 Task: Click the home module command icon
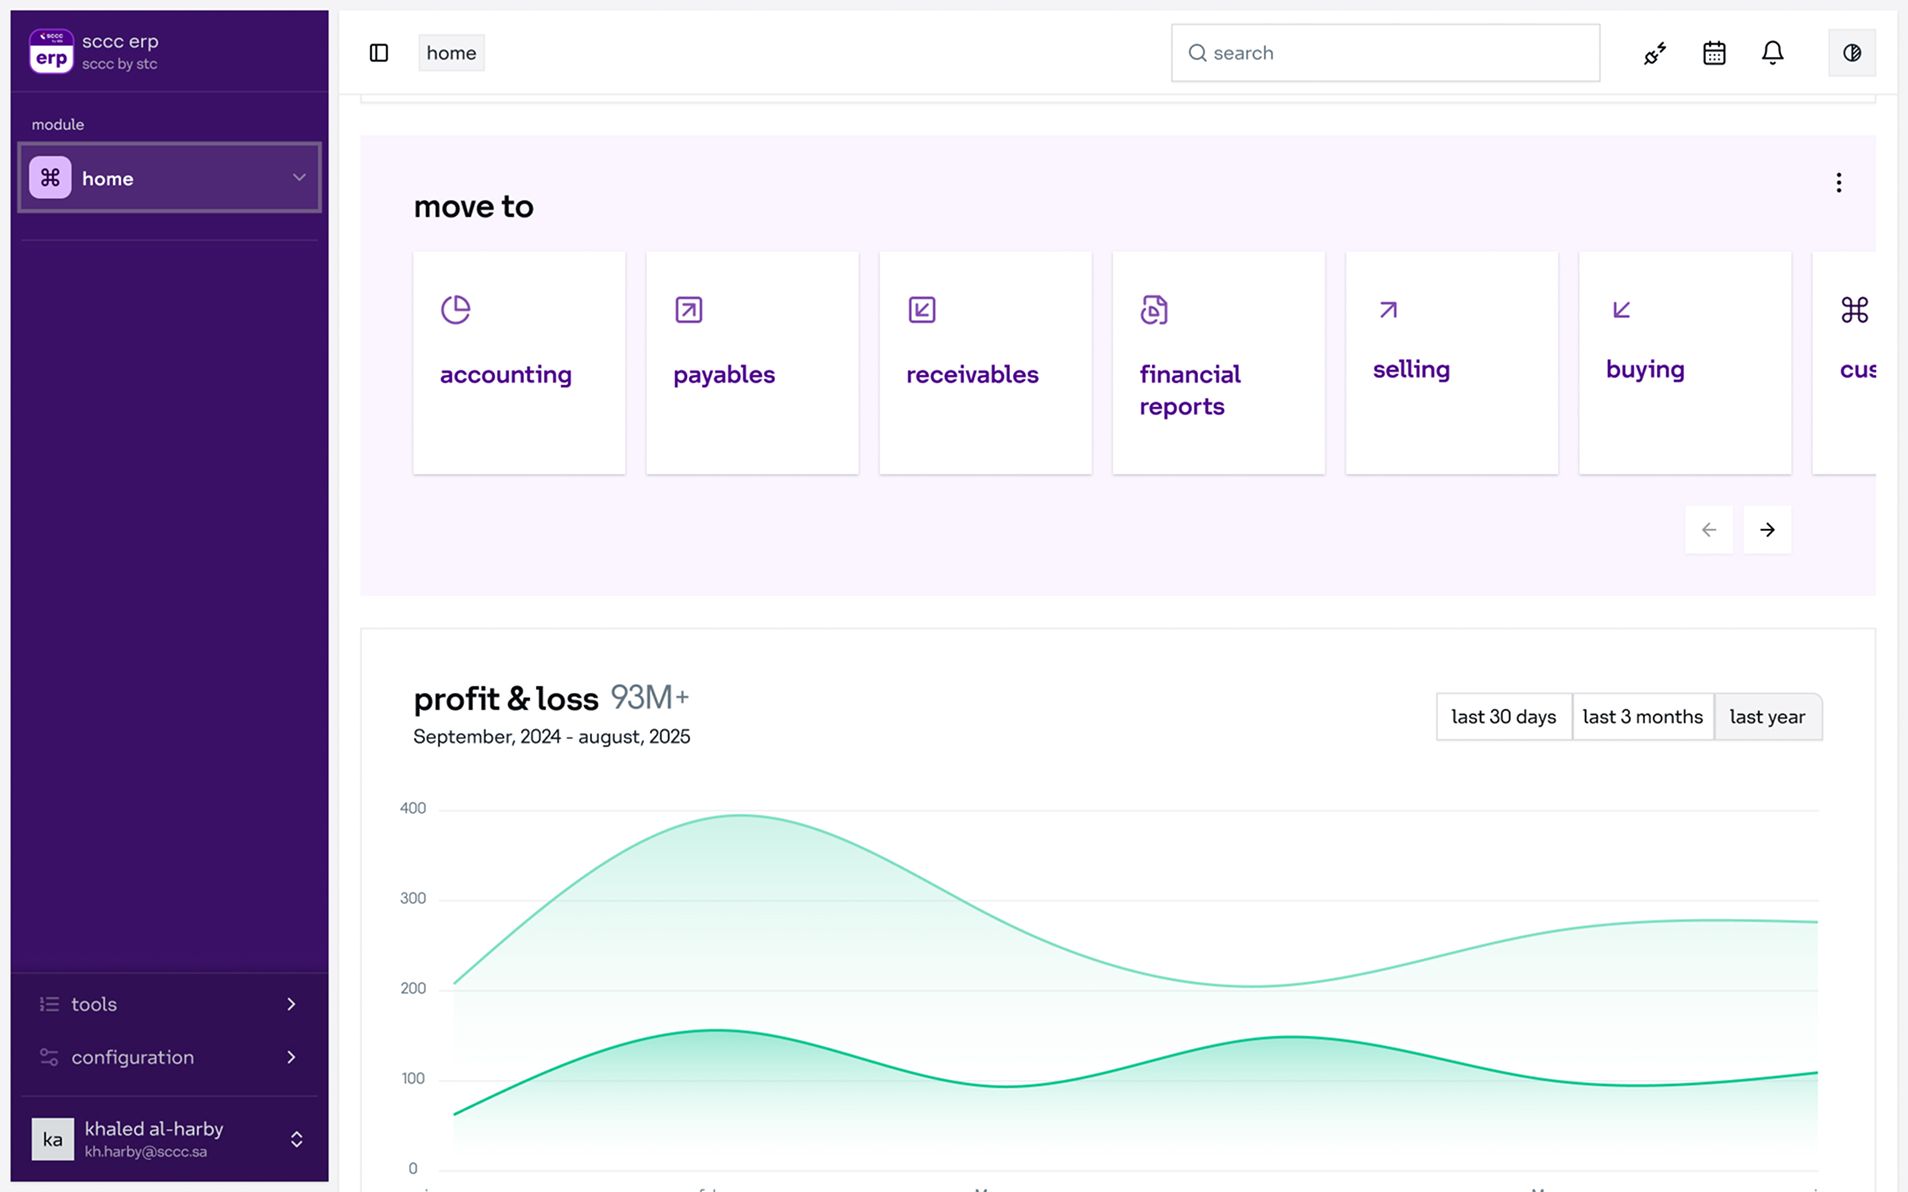pyautogui.click(x=50, y=178)
